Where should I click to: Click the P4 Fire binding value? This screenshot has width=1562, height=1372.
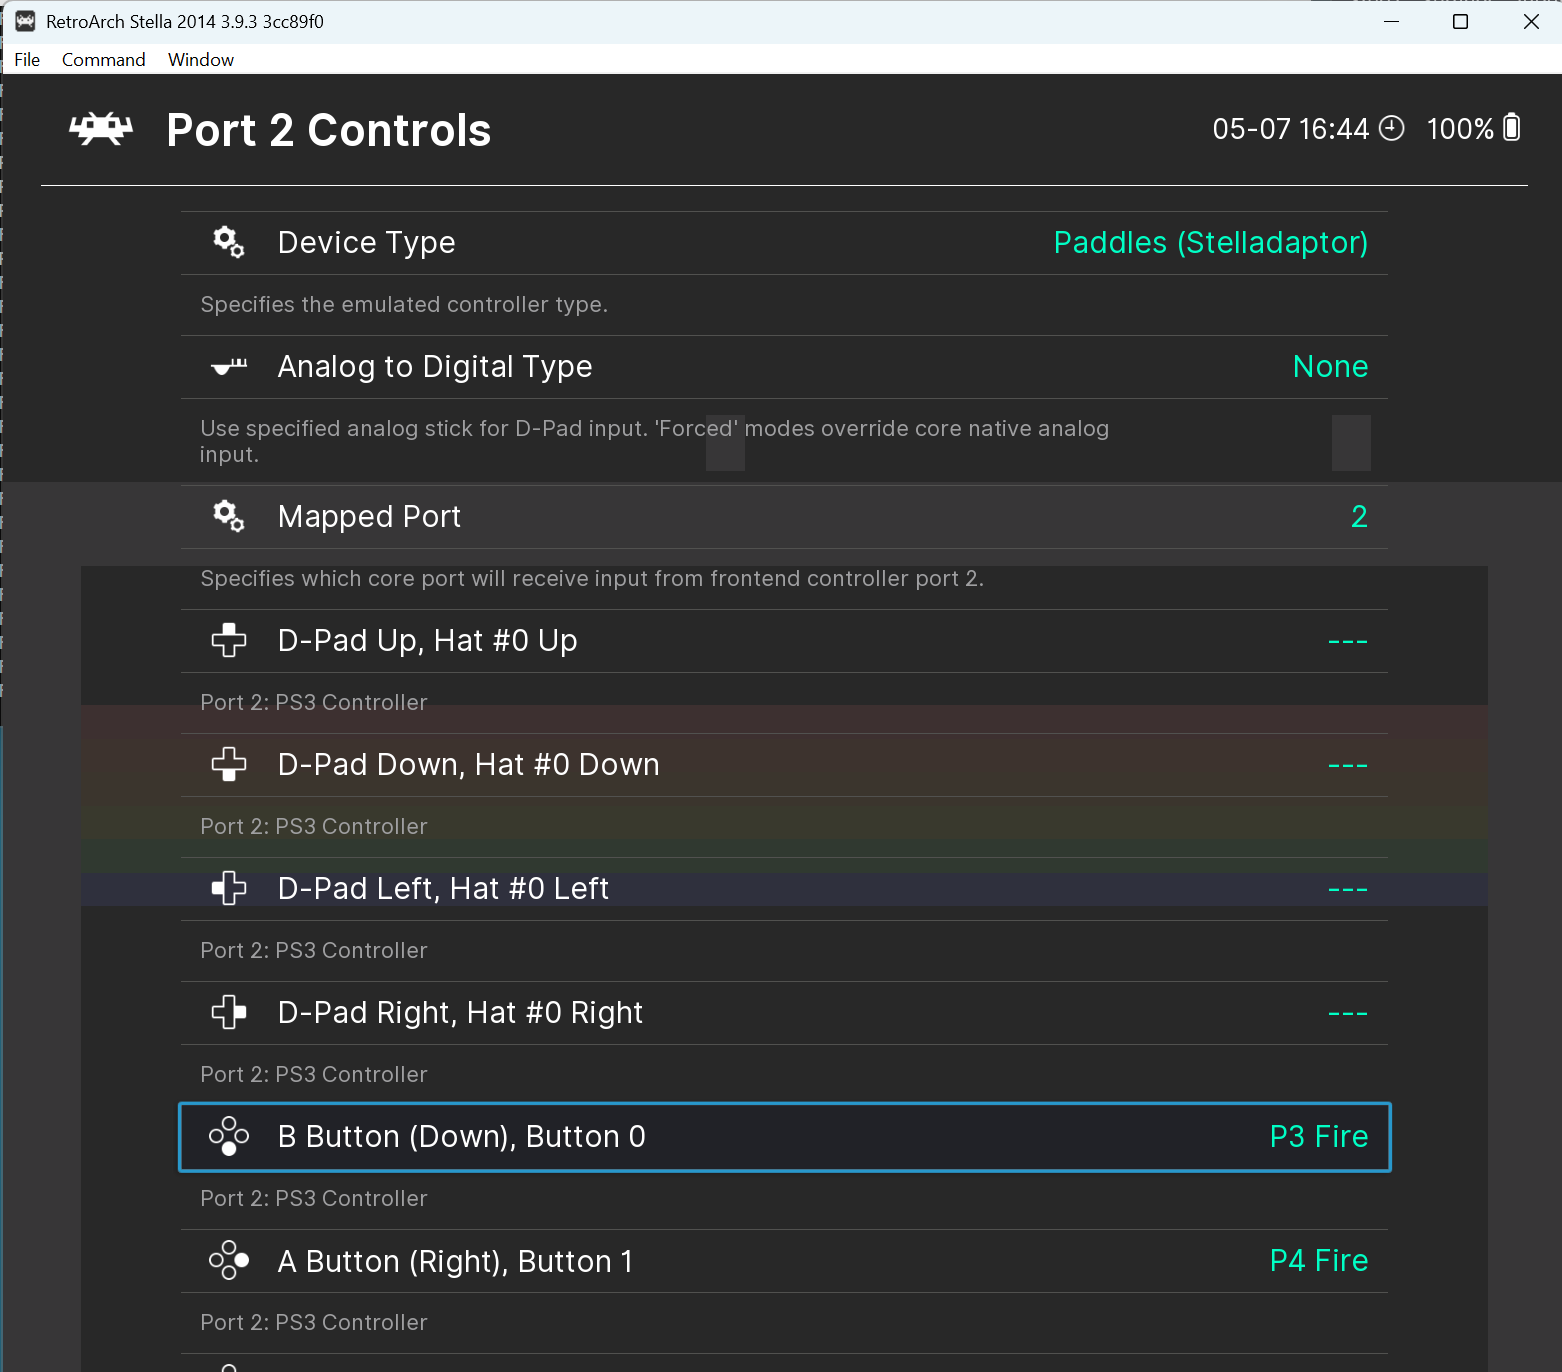coord(1319,1261)
